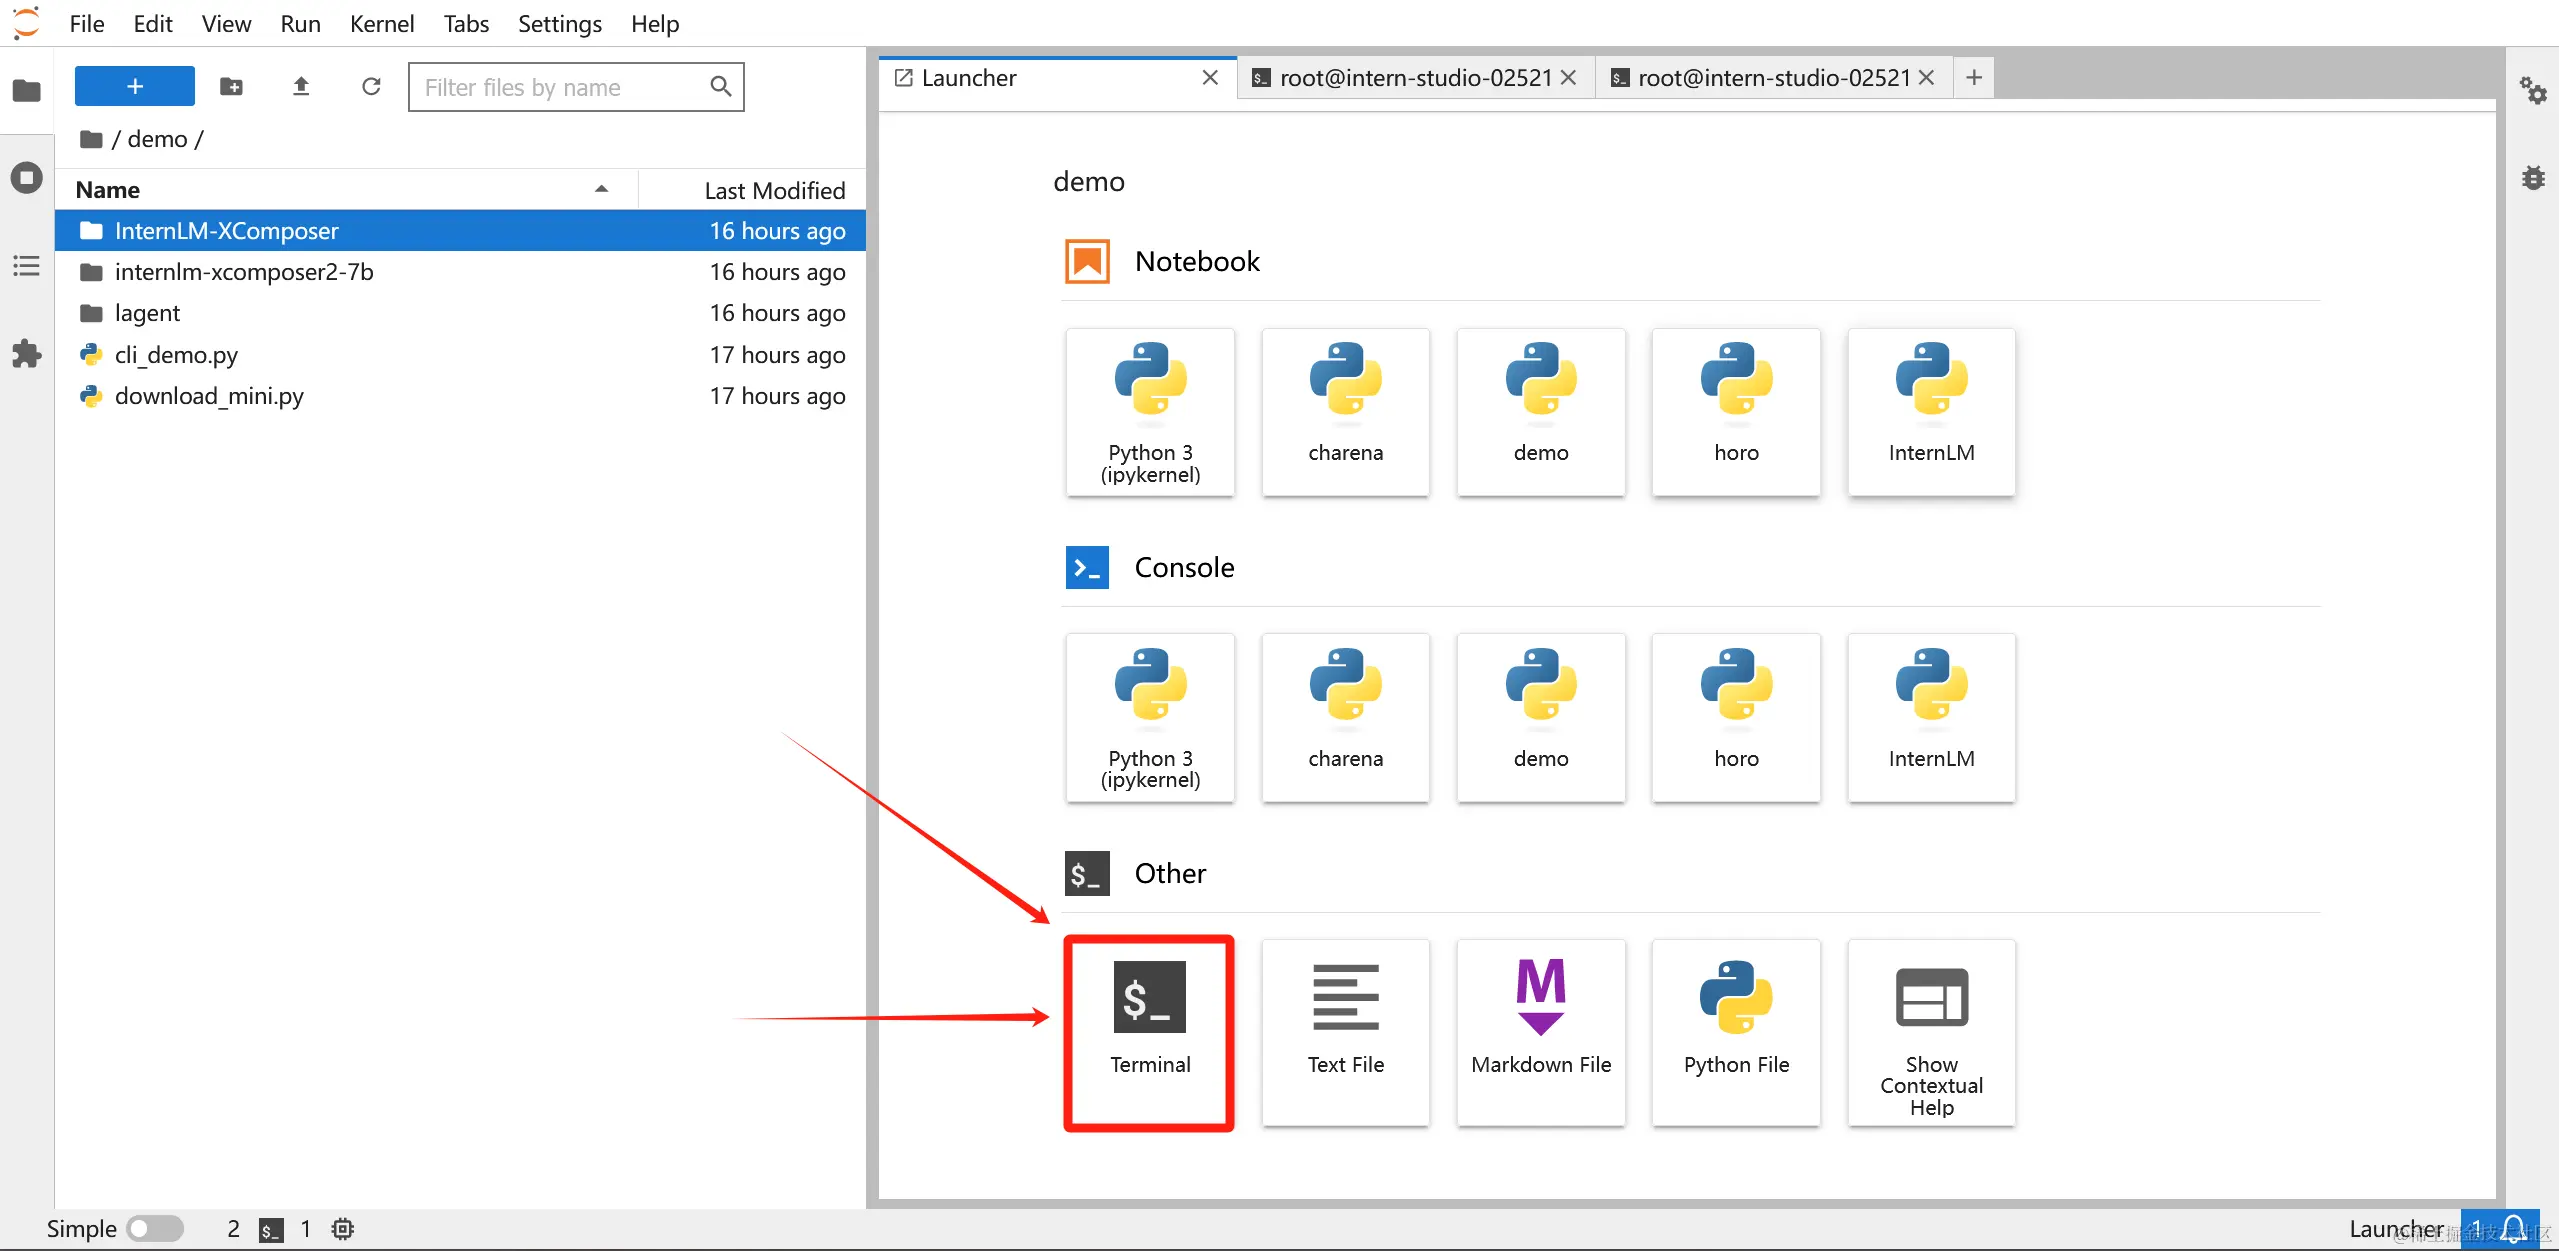The width and height of the screenshot is (2559, 1251).
Task: Refresh the file browser list
Action: point(371,87)
